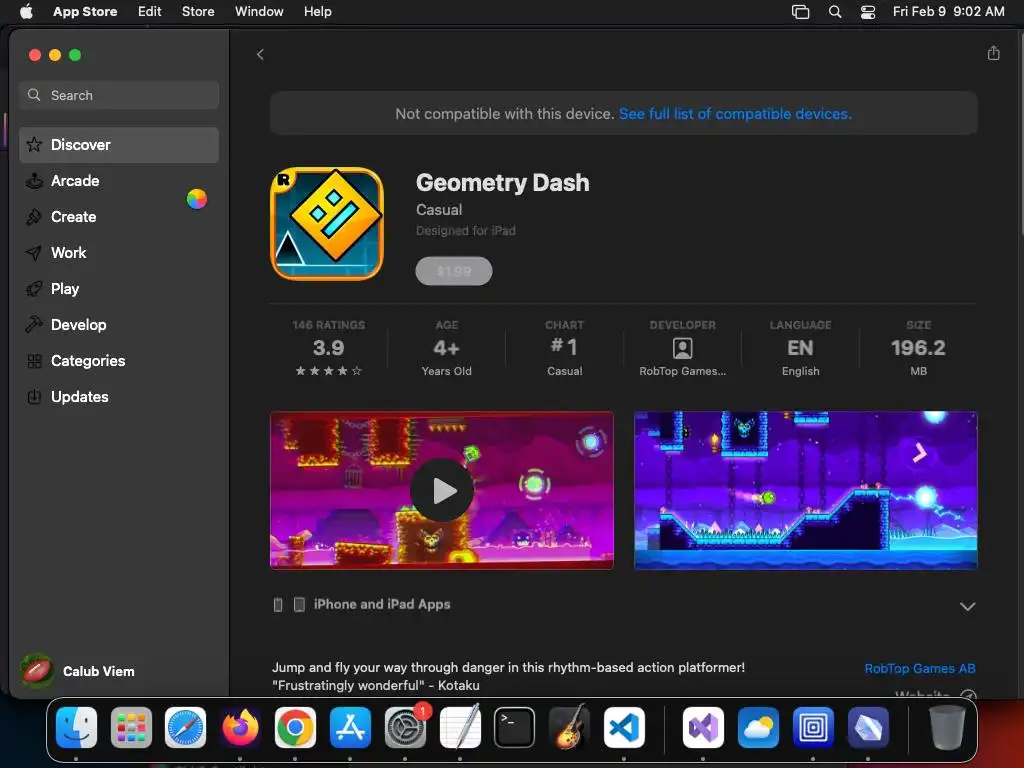The width and height of the screenshot is (1024, 768).
Task: Open the Edit menu
Action: tap(150, 11)
